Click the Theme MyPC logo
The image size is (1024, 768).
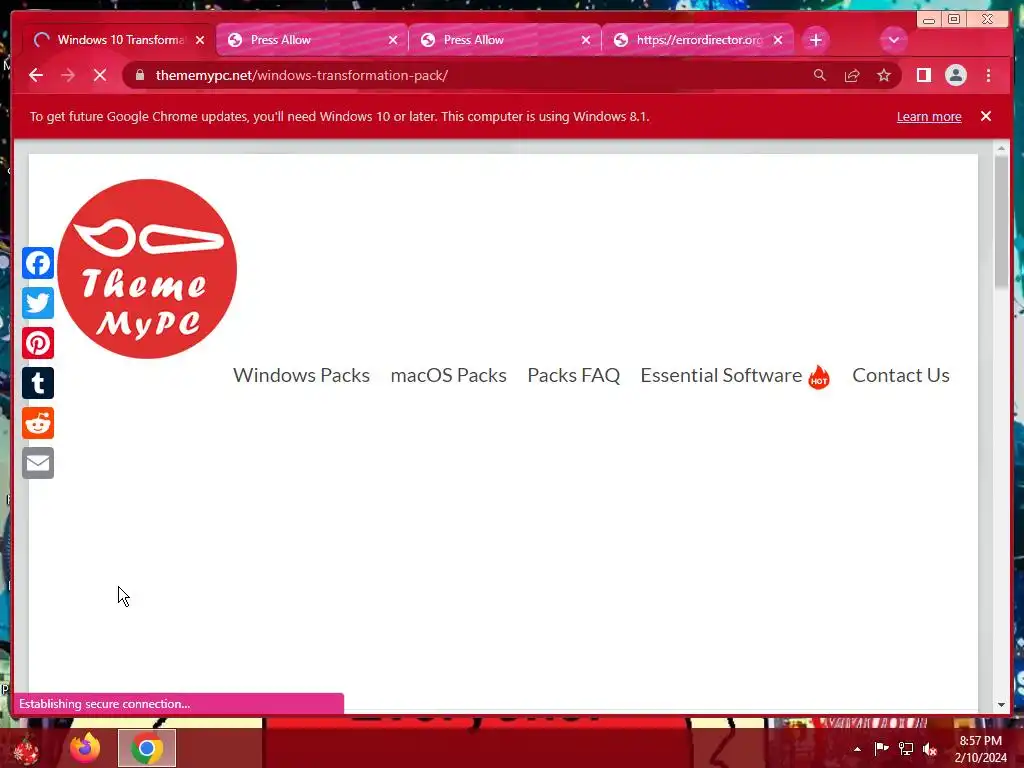coord(147,268)
